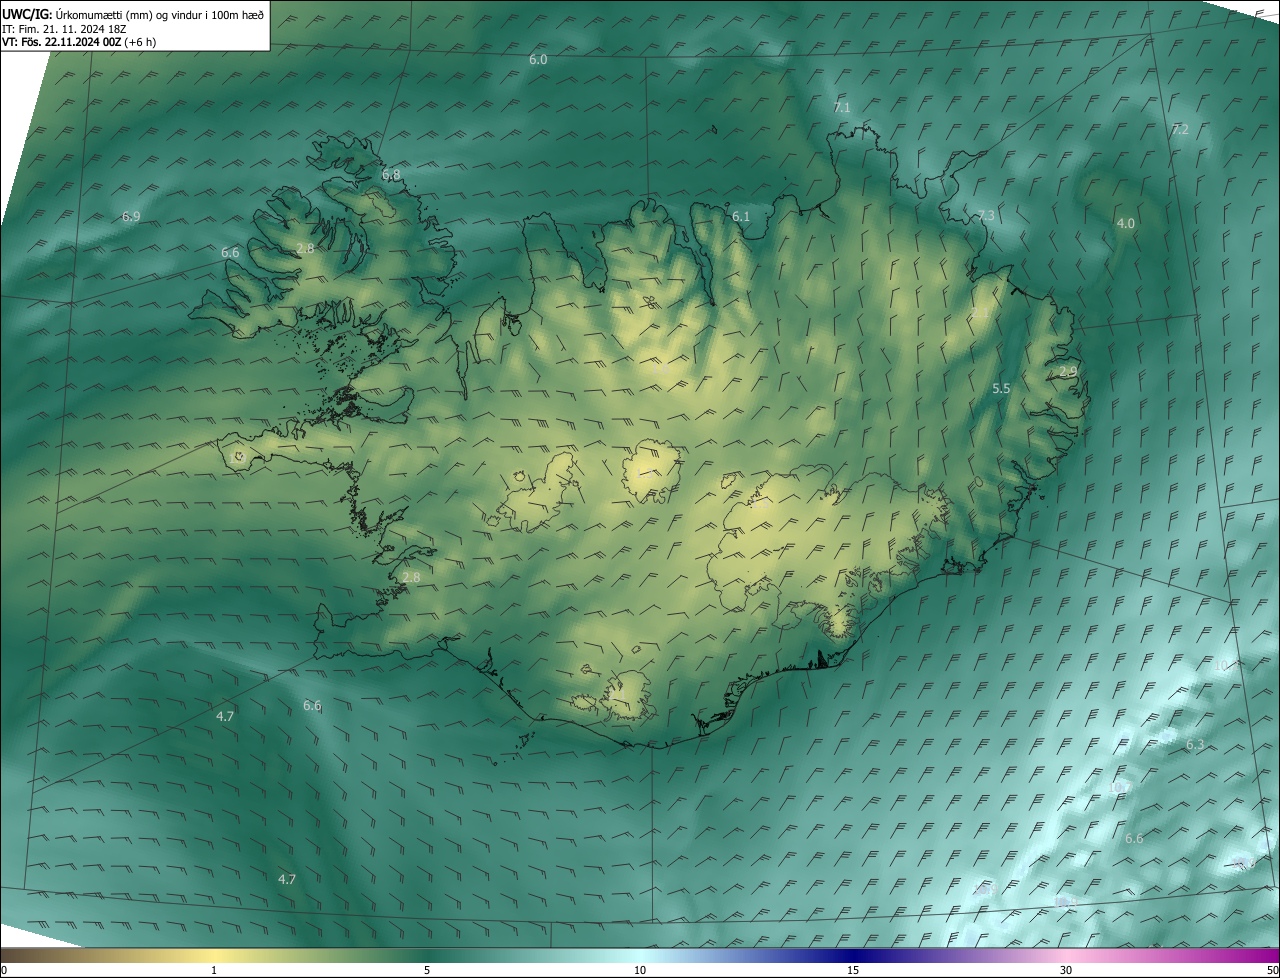This screenshot has width=1280, height=978.
Task: Select the 4.0 value label
Action: [x=1125, y=223]
